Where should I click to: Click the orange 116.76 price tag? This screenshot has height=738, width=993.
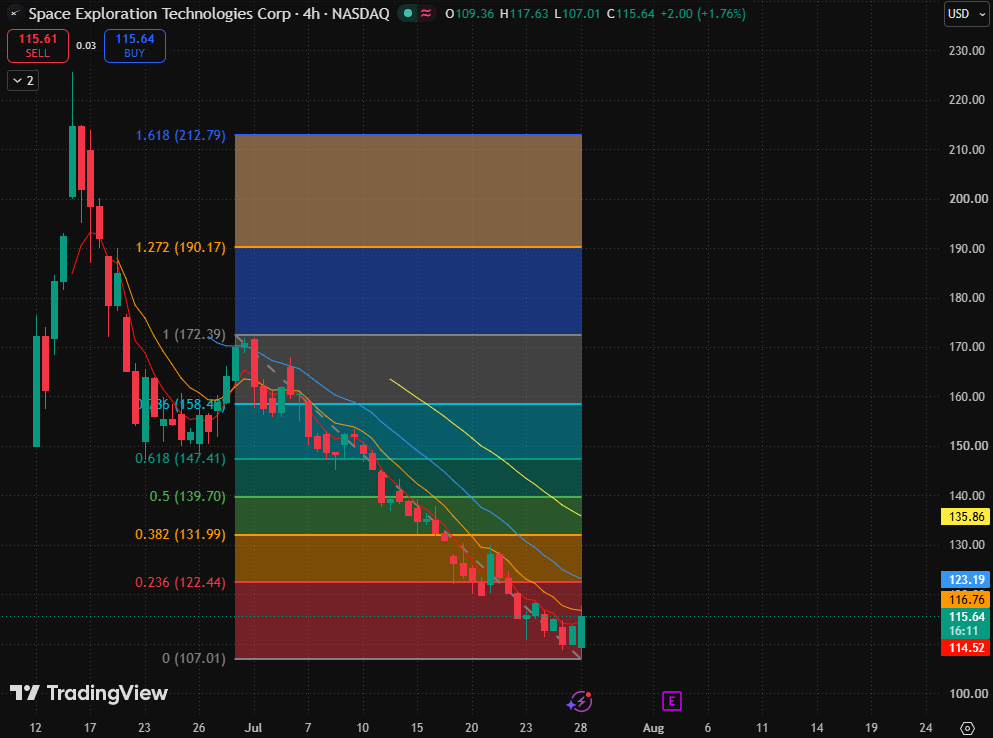coord(966,599)
